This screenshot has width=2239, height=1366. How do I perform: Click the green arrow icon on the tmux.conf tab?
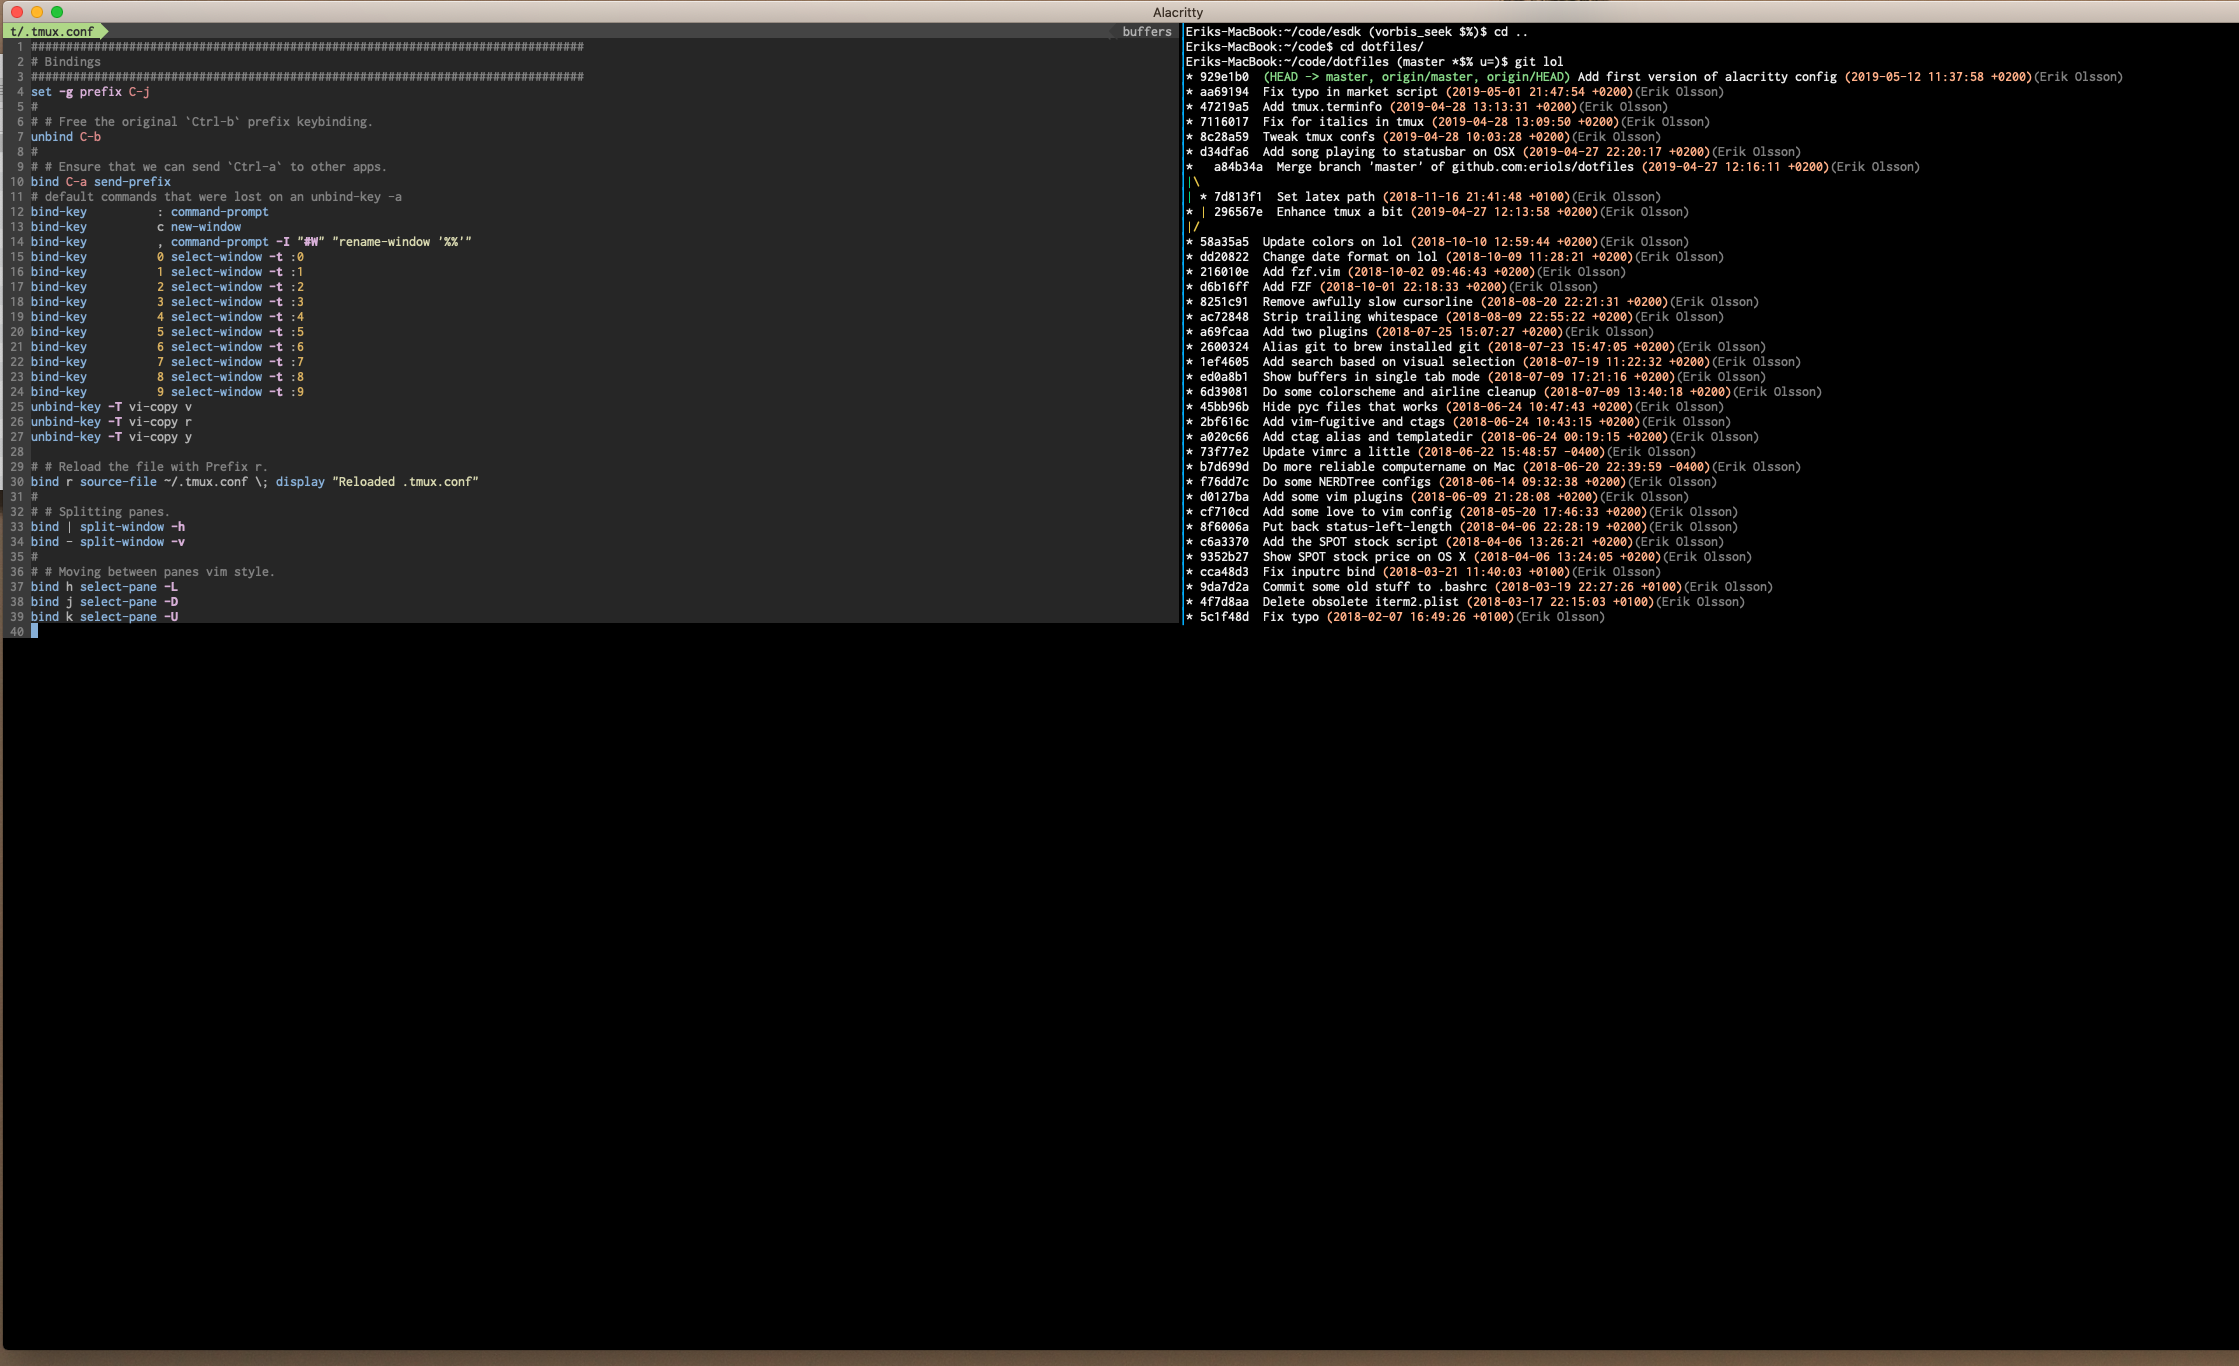101,31
